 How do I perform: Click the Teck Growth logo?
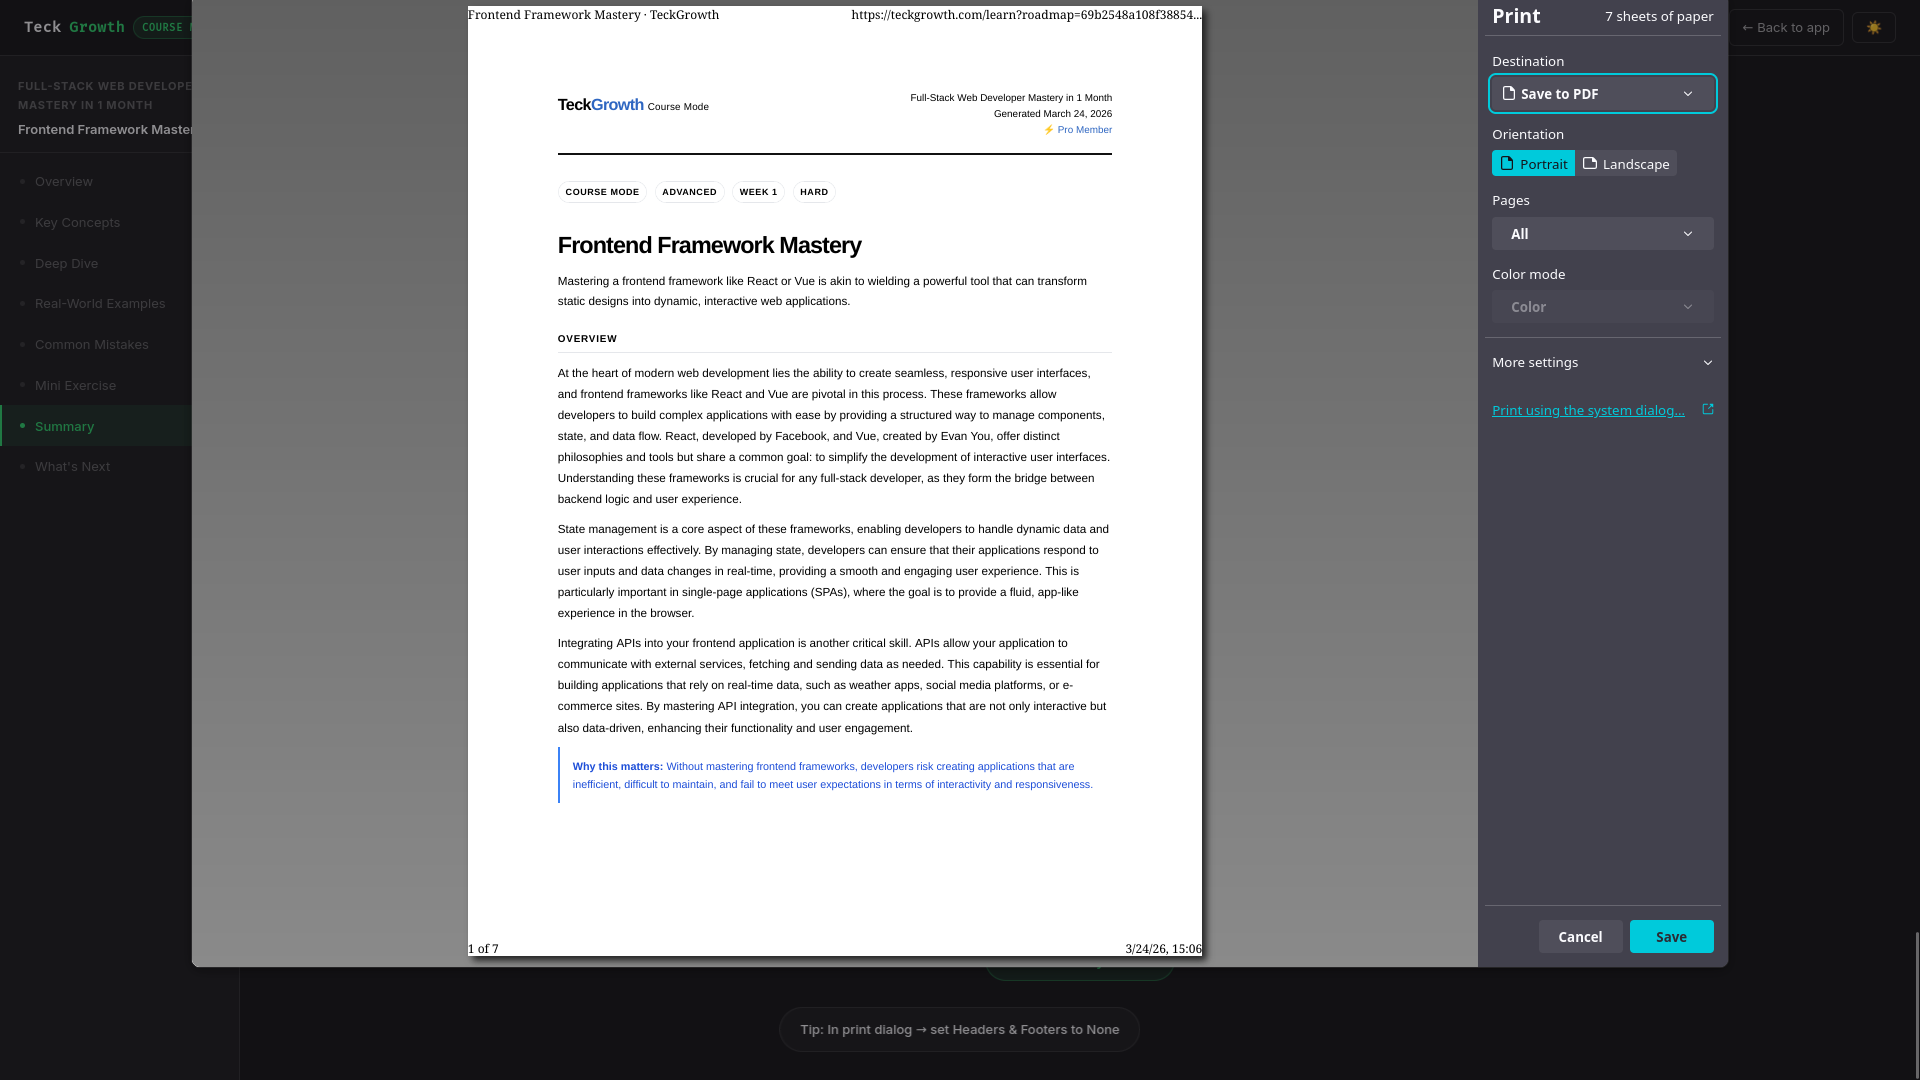point(74,28)
